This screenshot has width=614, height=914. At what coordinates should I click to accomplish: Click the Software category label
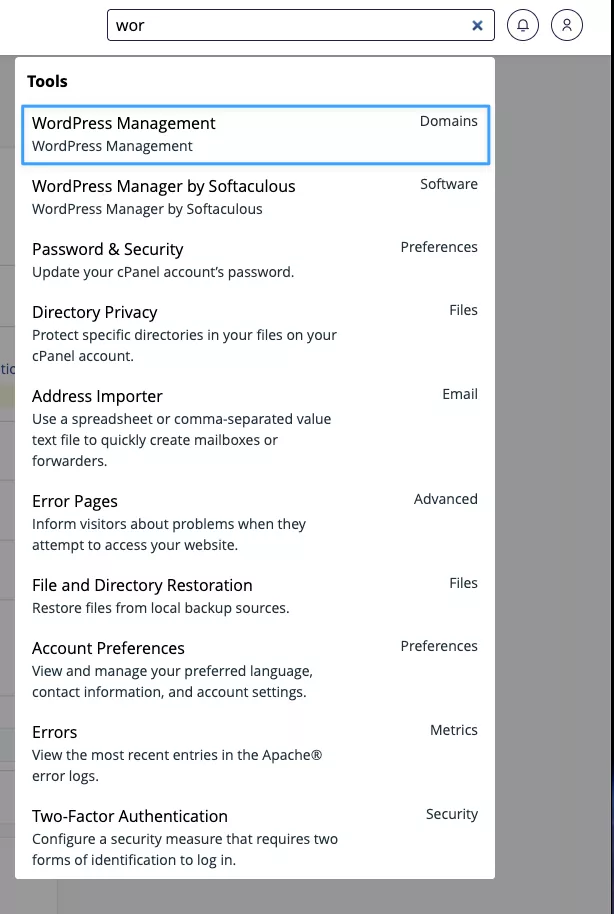pyautogui.click(x=449, y=184)
